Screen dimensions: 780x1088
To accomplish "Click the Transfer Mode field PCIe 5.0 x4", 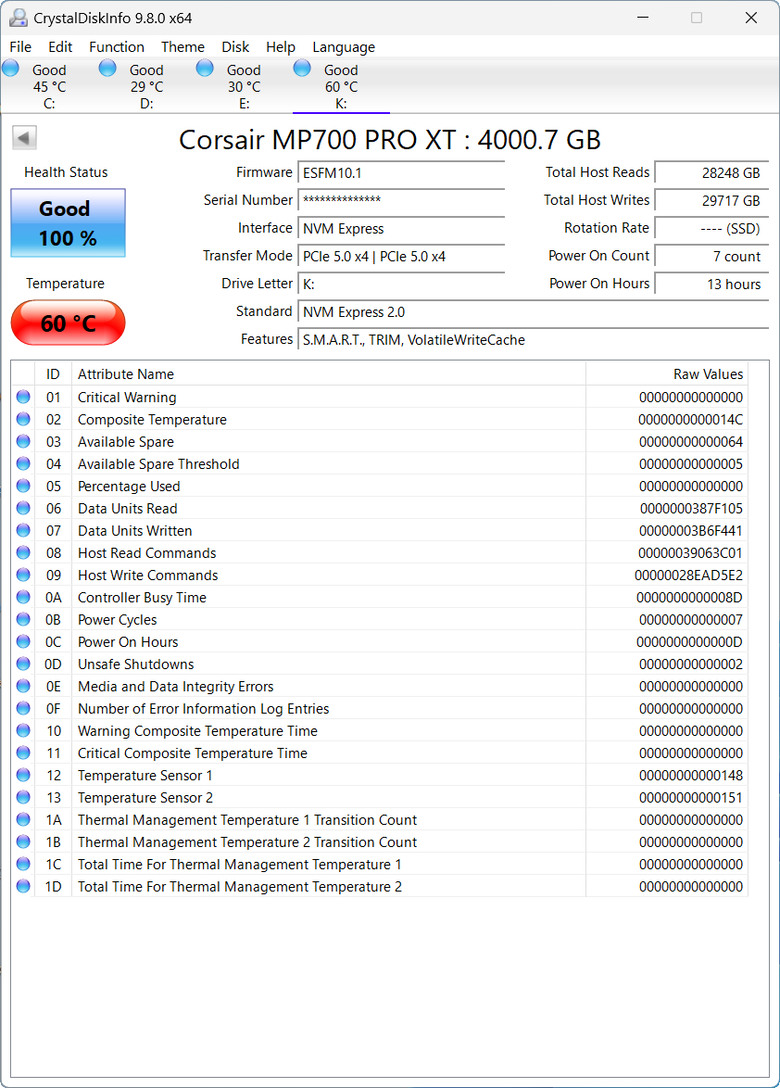I will pos(401,256).
